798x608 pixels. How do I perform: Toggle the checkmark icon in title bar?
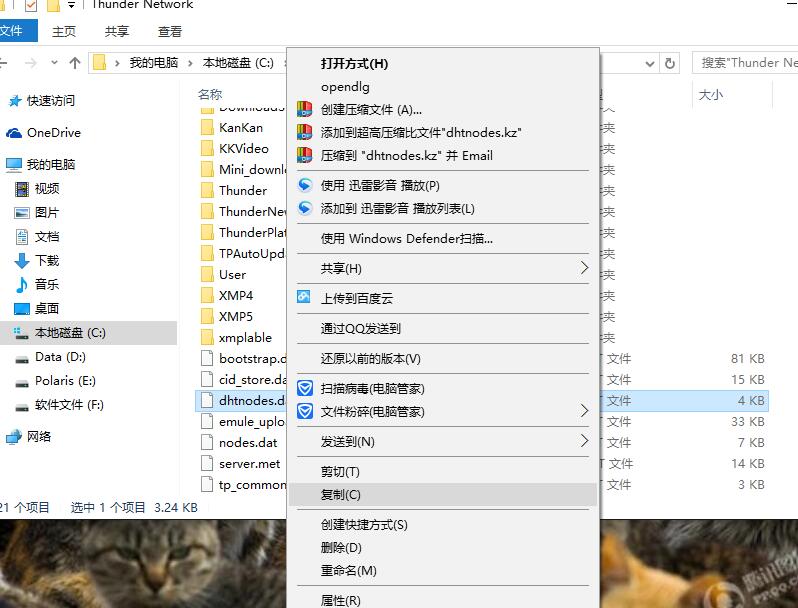pos(31,6)
